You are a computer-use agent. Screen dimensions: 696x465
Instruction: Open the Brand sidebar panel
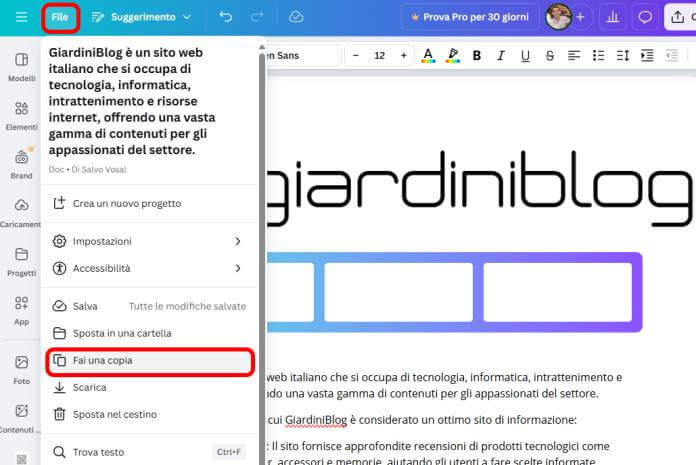click(x=21, y=165)
